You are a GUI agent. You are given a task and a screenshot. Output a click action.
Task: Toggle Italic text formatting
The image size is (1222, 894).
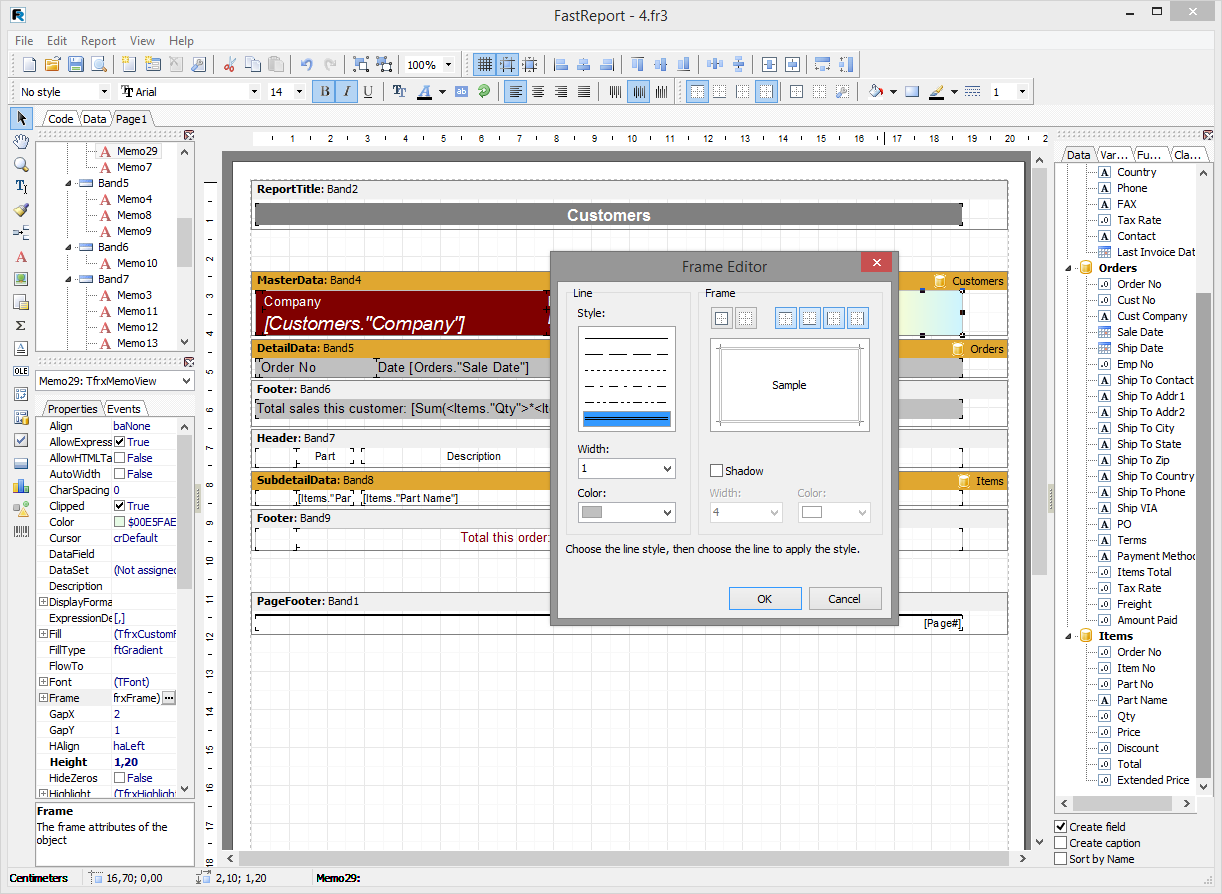pos(346,92)
